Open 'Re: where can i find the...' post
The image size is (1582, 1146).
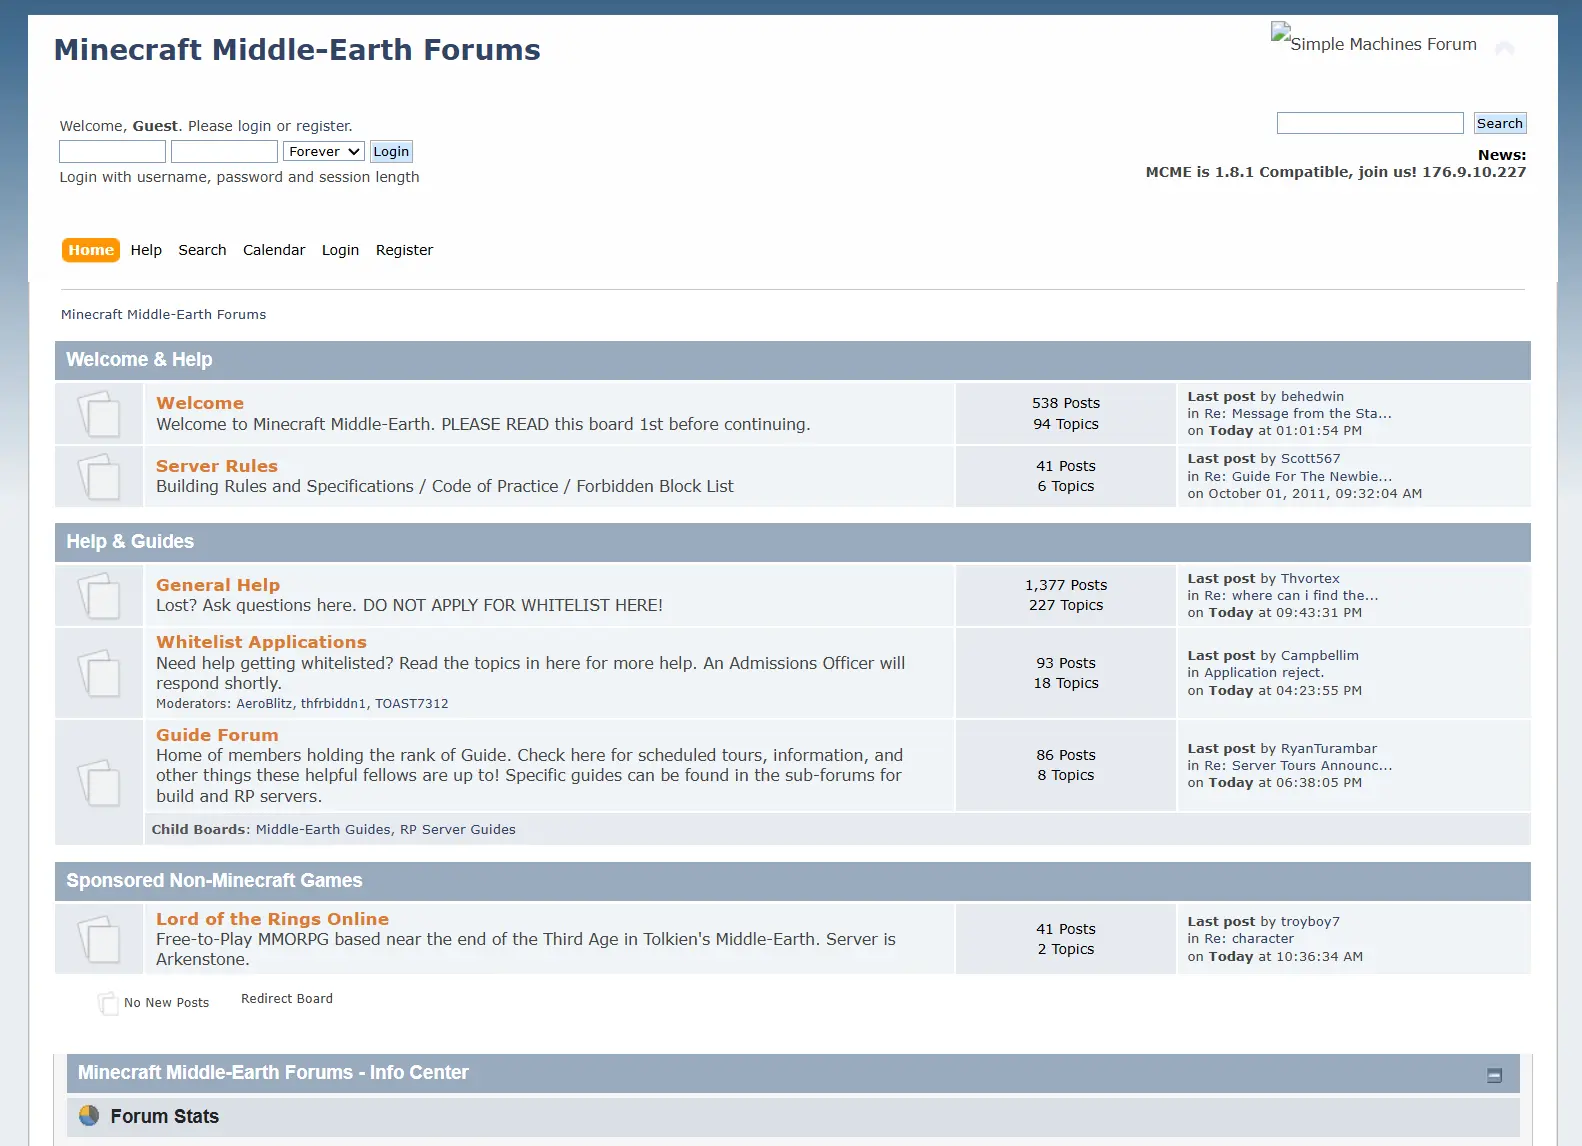(1291, 596)
